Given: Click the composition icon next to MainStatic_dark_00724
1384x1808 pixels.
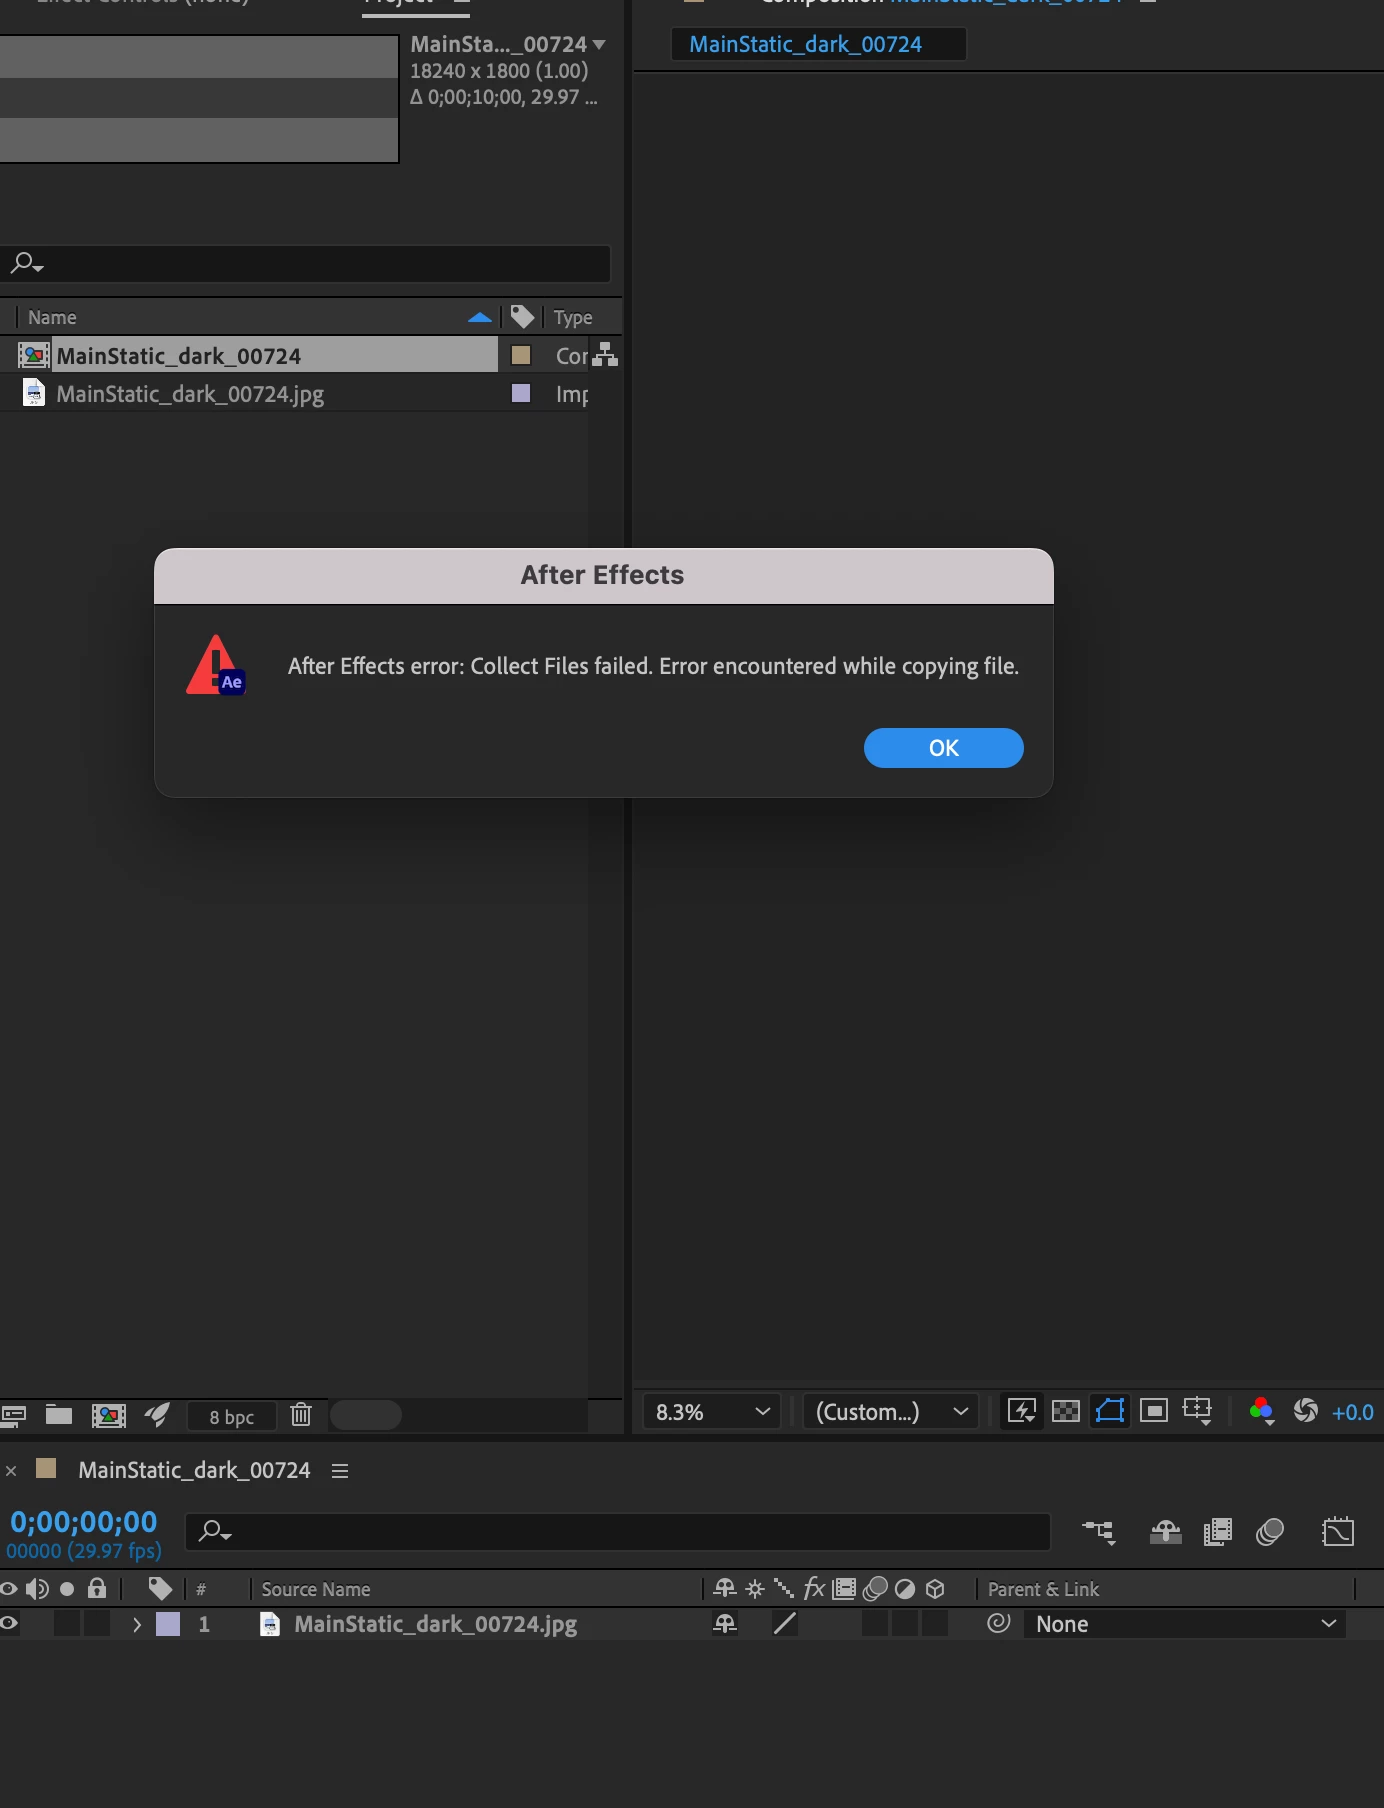Looking at the screenshot, I should (34, 356).
